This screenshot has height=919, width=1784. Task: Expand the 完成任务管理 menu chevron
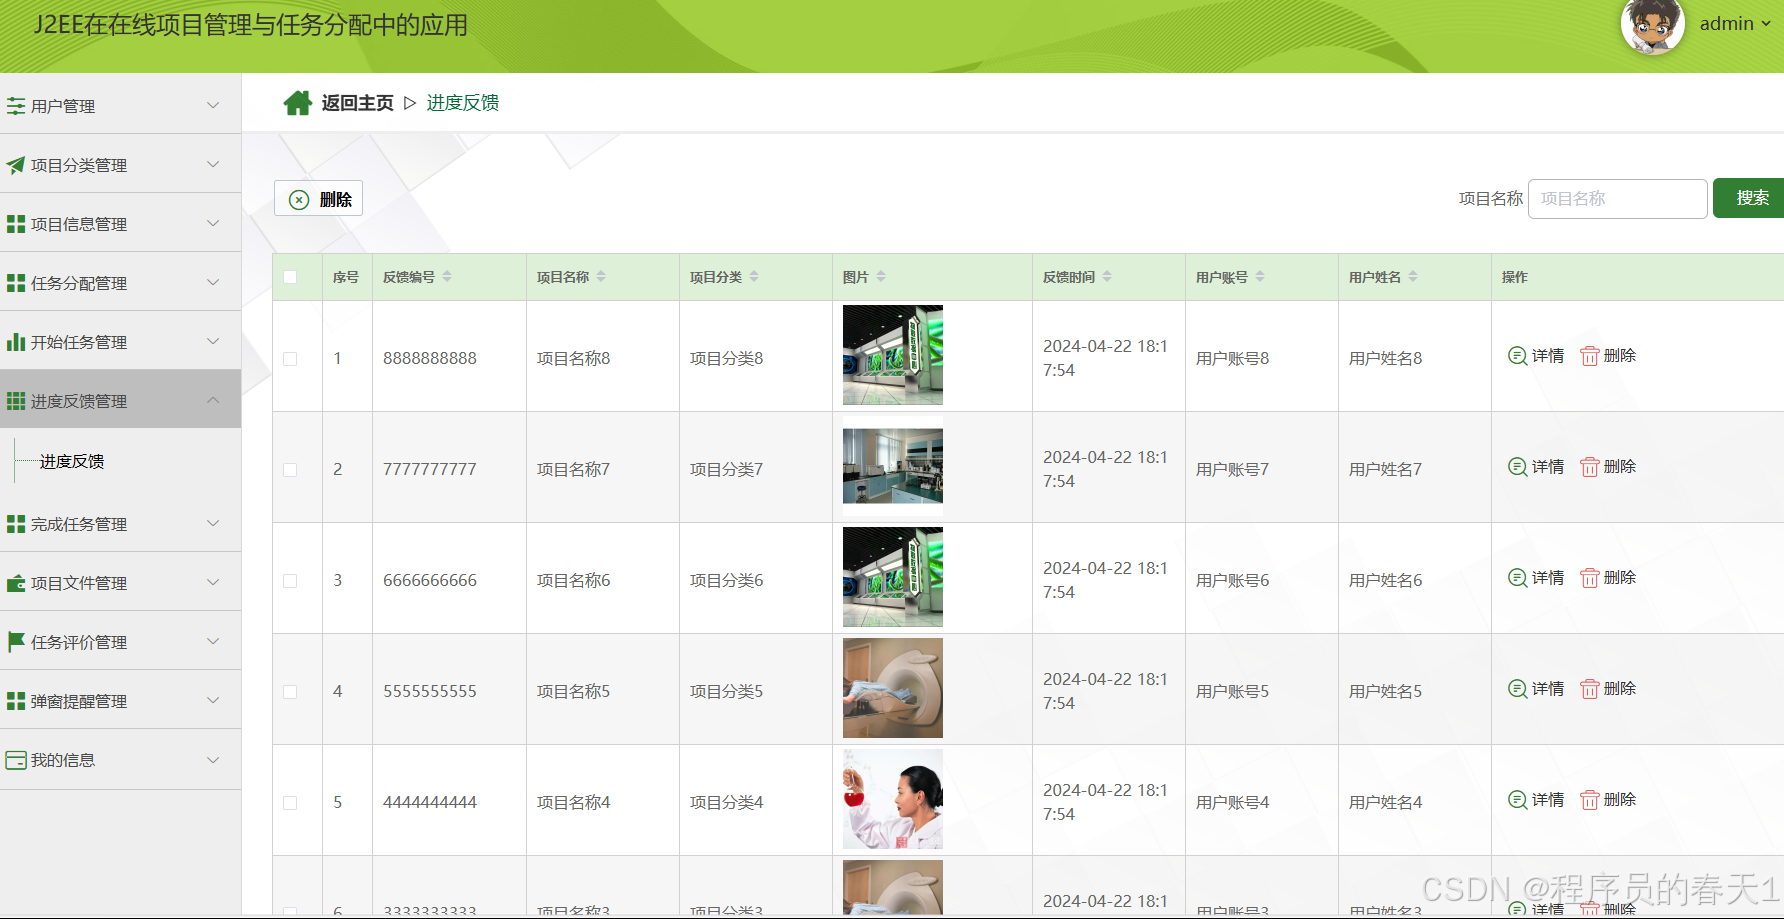213,523
